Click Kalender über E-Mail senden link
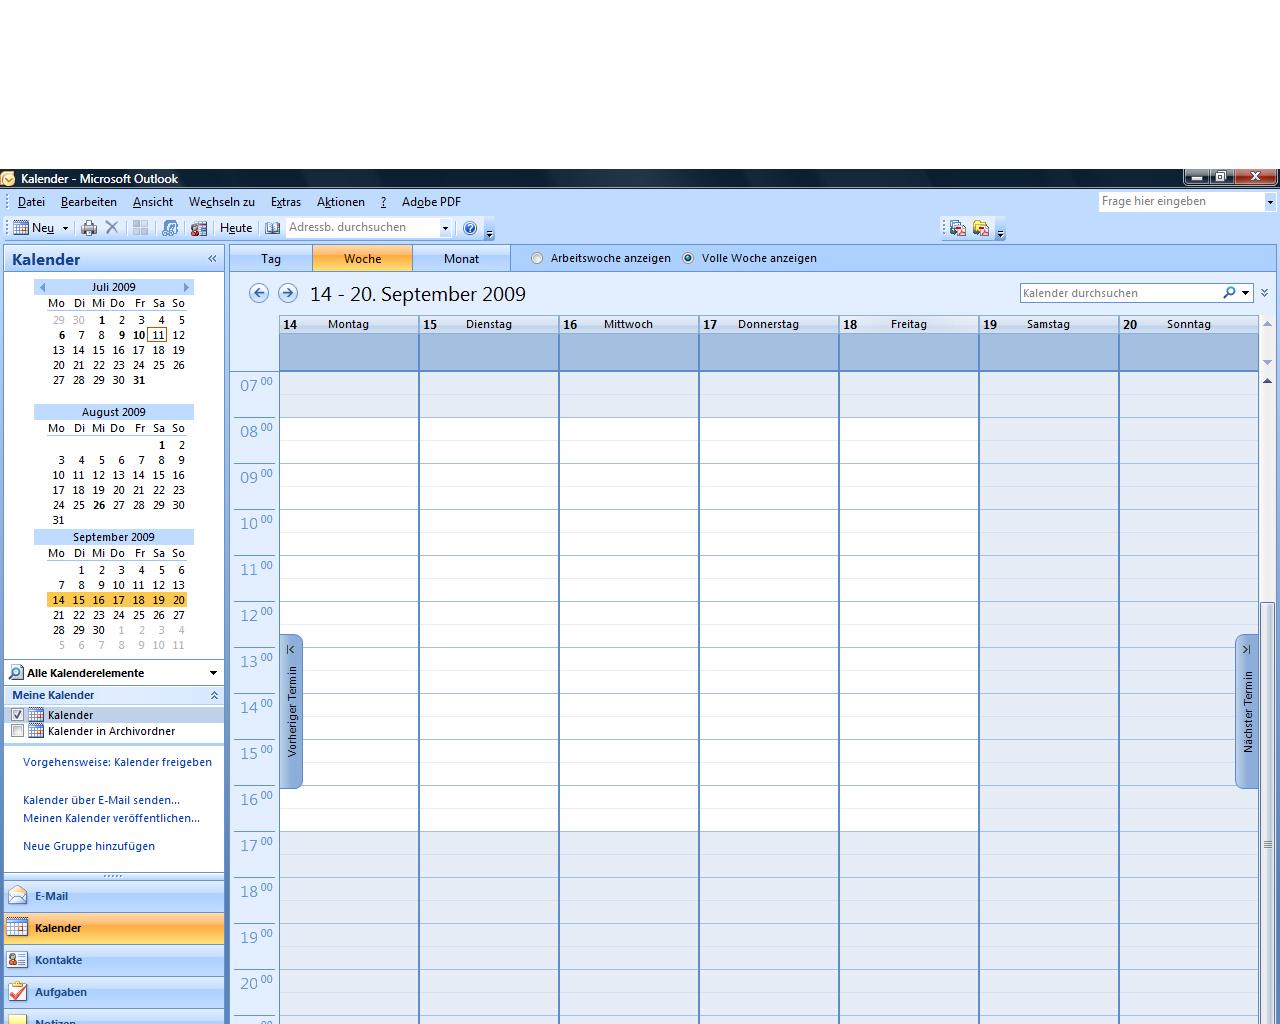Screen dimensions: 1280x1024 101,800
